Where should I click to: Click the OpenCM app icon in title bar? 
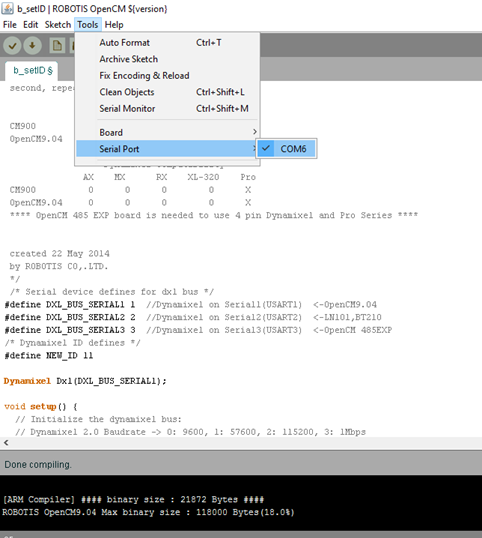[8, 8]
